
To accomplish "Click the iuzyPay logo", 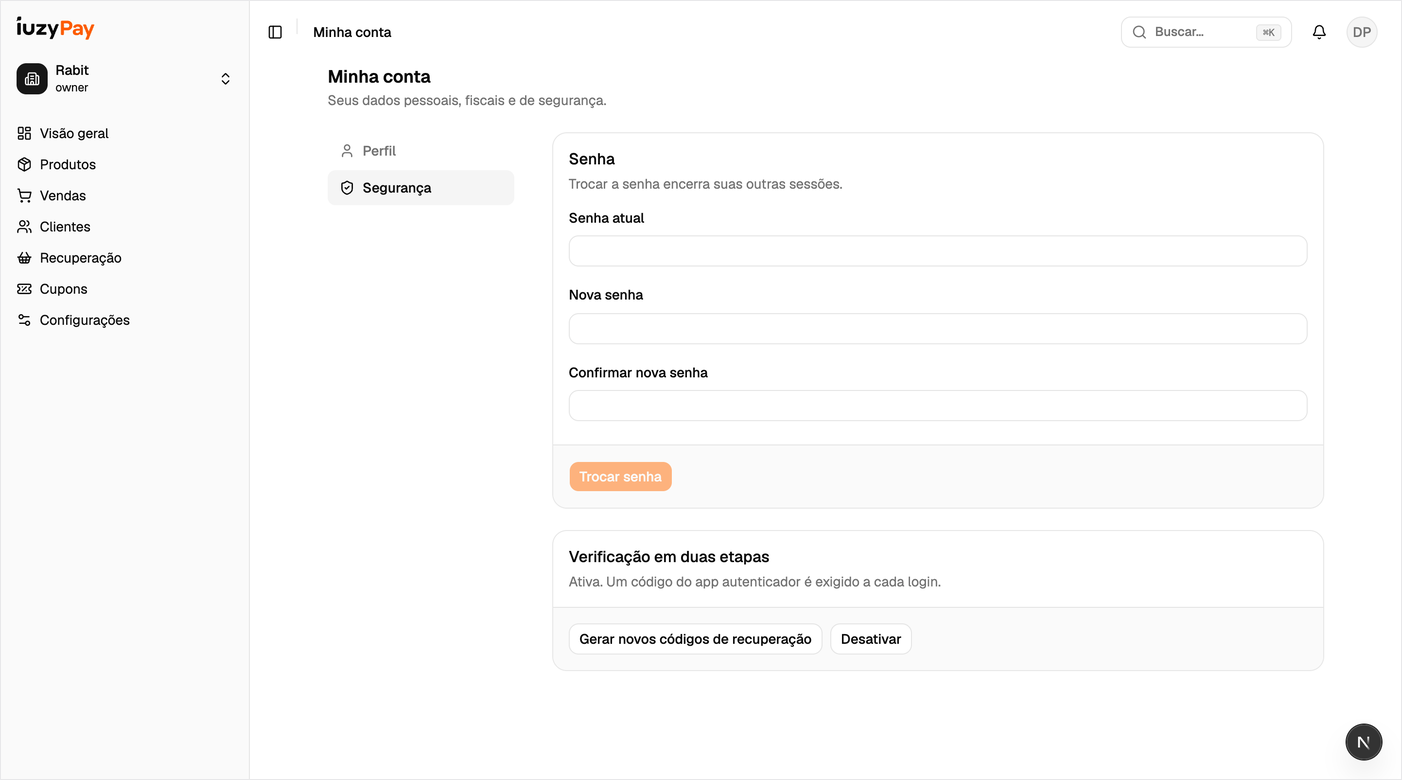I will pos(56,28).
